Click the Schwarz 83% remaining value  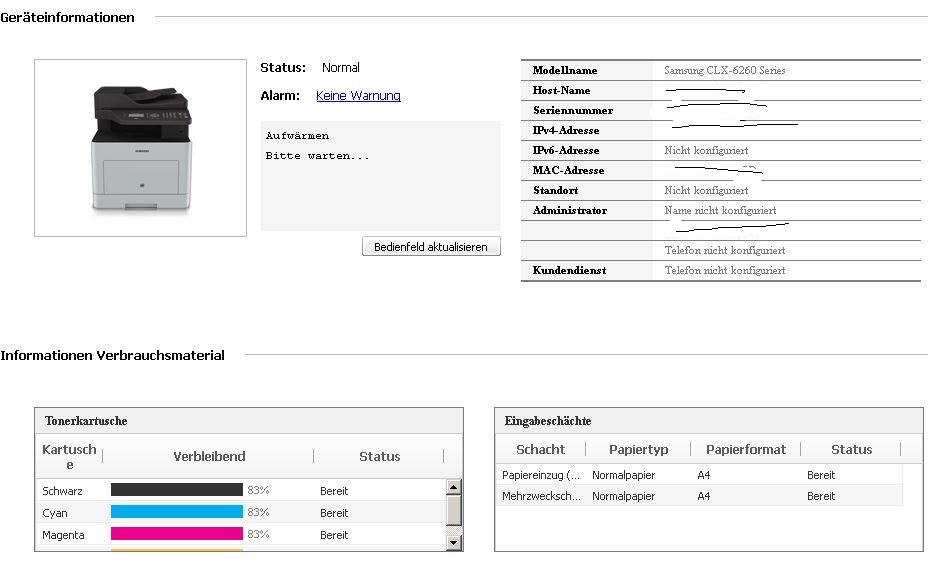[258, 490]
